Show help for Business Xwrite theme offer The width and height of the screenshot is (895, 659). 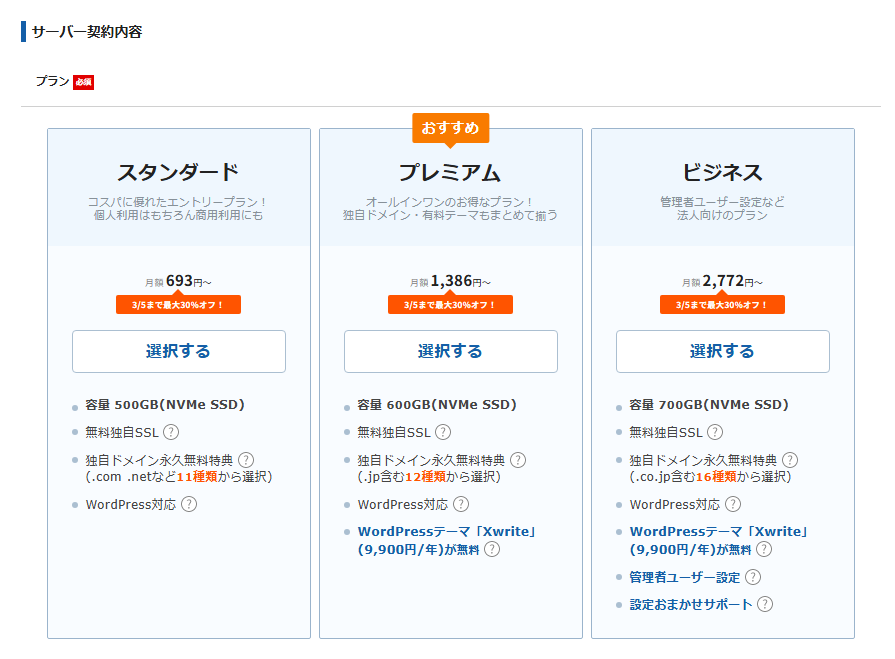tap(764, 549)
